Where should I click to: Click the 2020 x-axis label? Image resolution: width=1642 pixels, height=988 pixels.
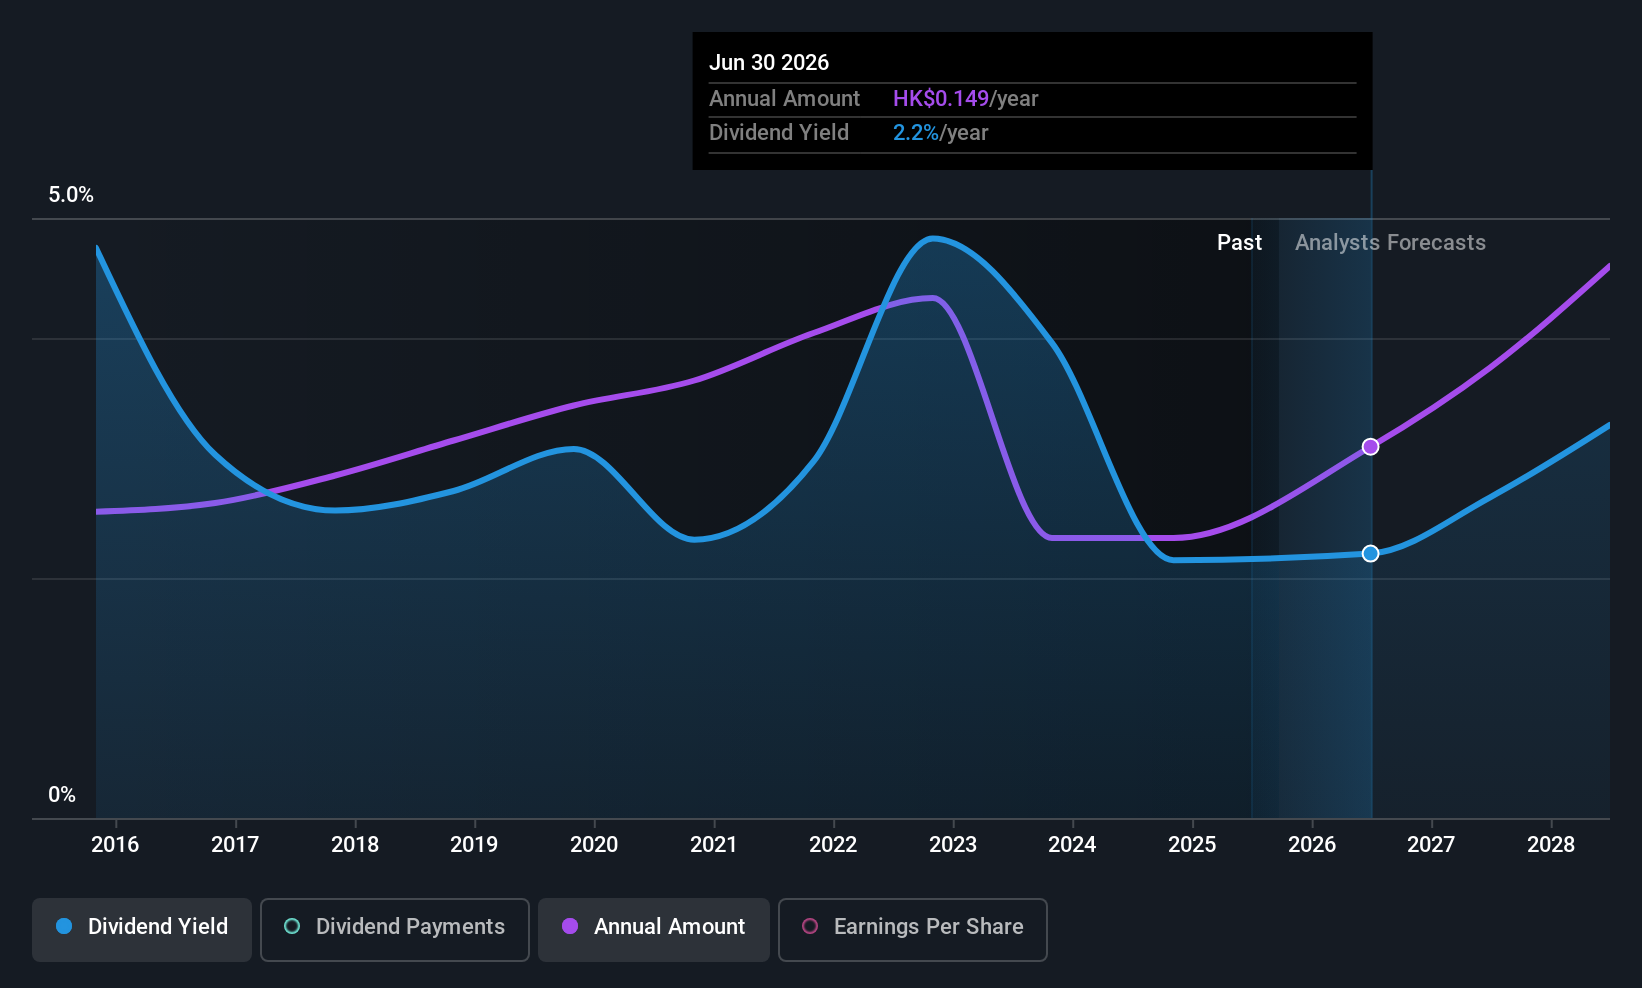pos(594,845)
